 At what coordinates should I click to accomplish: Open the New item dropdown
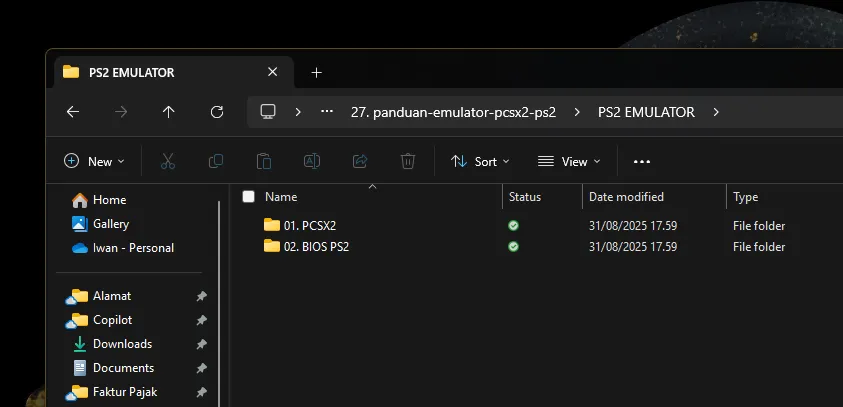(94, 161)
